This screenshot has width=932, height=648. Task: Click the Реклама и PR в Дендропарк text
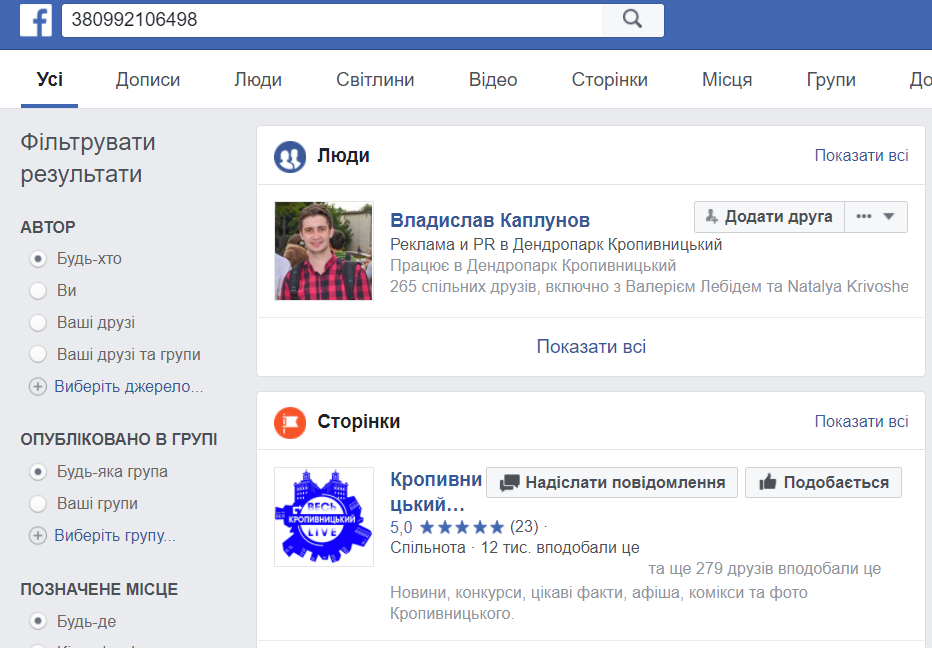tap(556, 244)
